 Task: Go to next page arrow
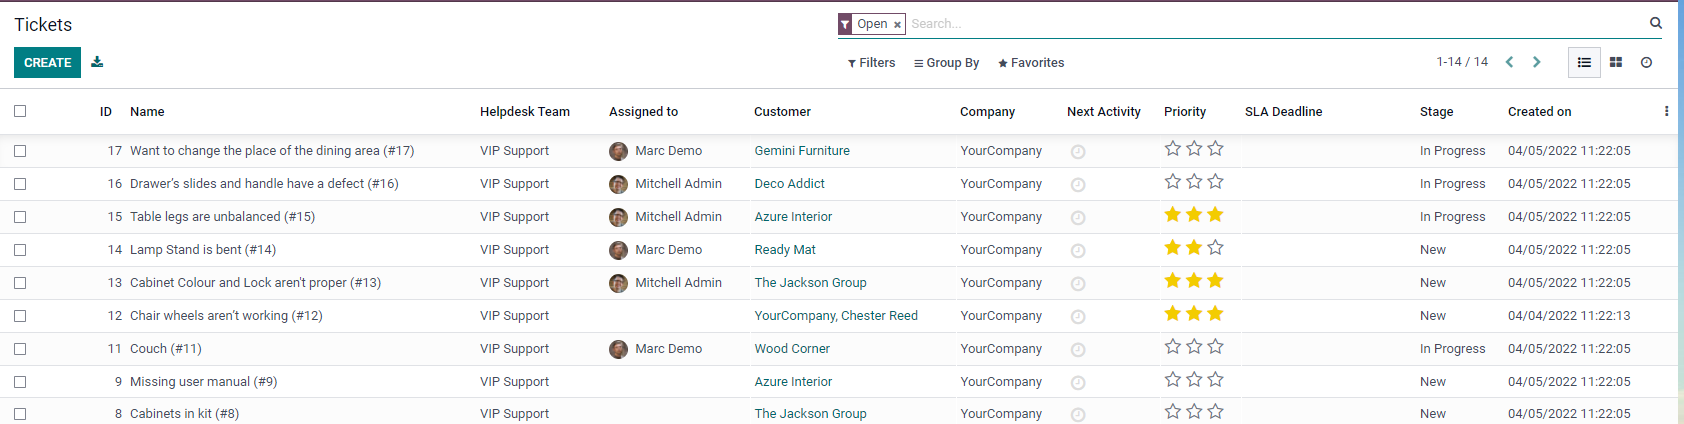click(1537, 62)
